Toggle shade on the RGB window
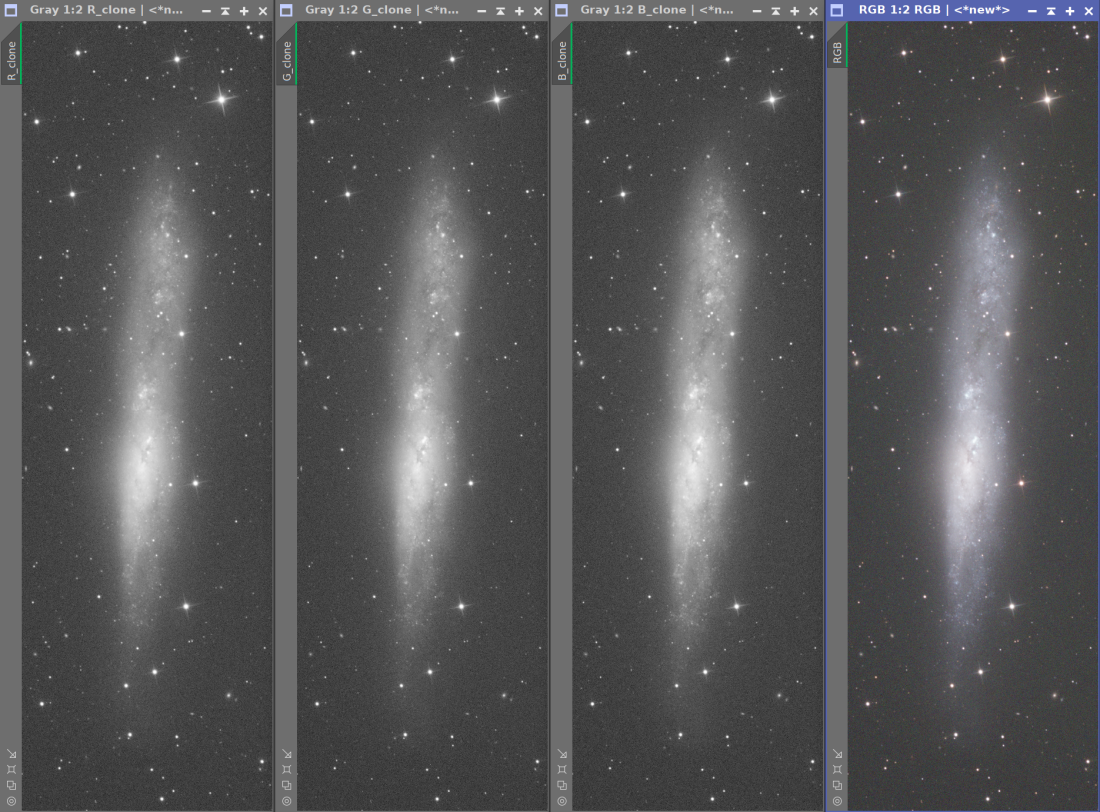Image resolution: width=1100 pixels, height=812 pixels. click(x=1051, y=11)
